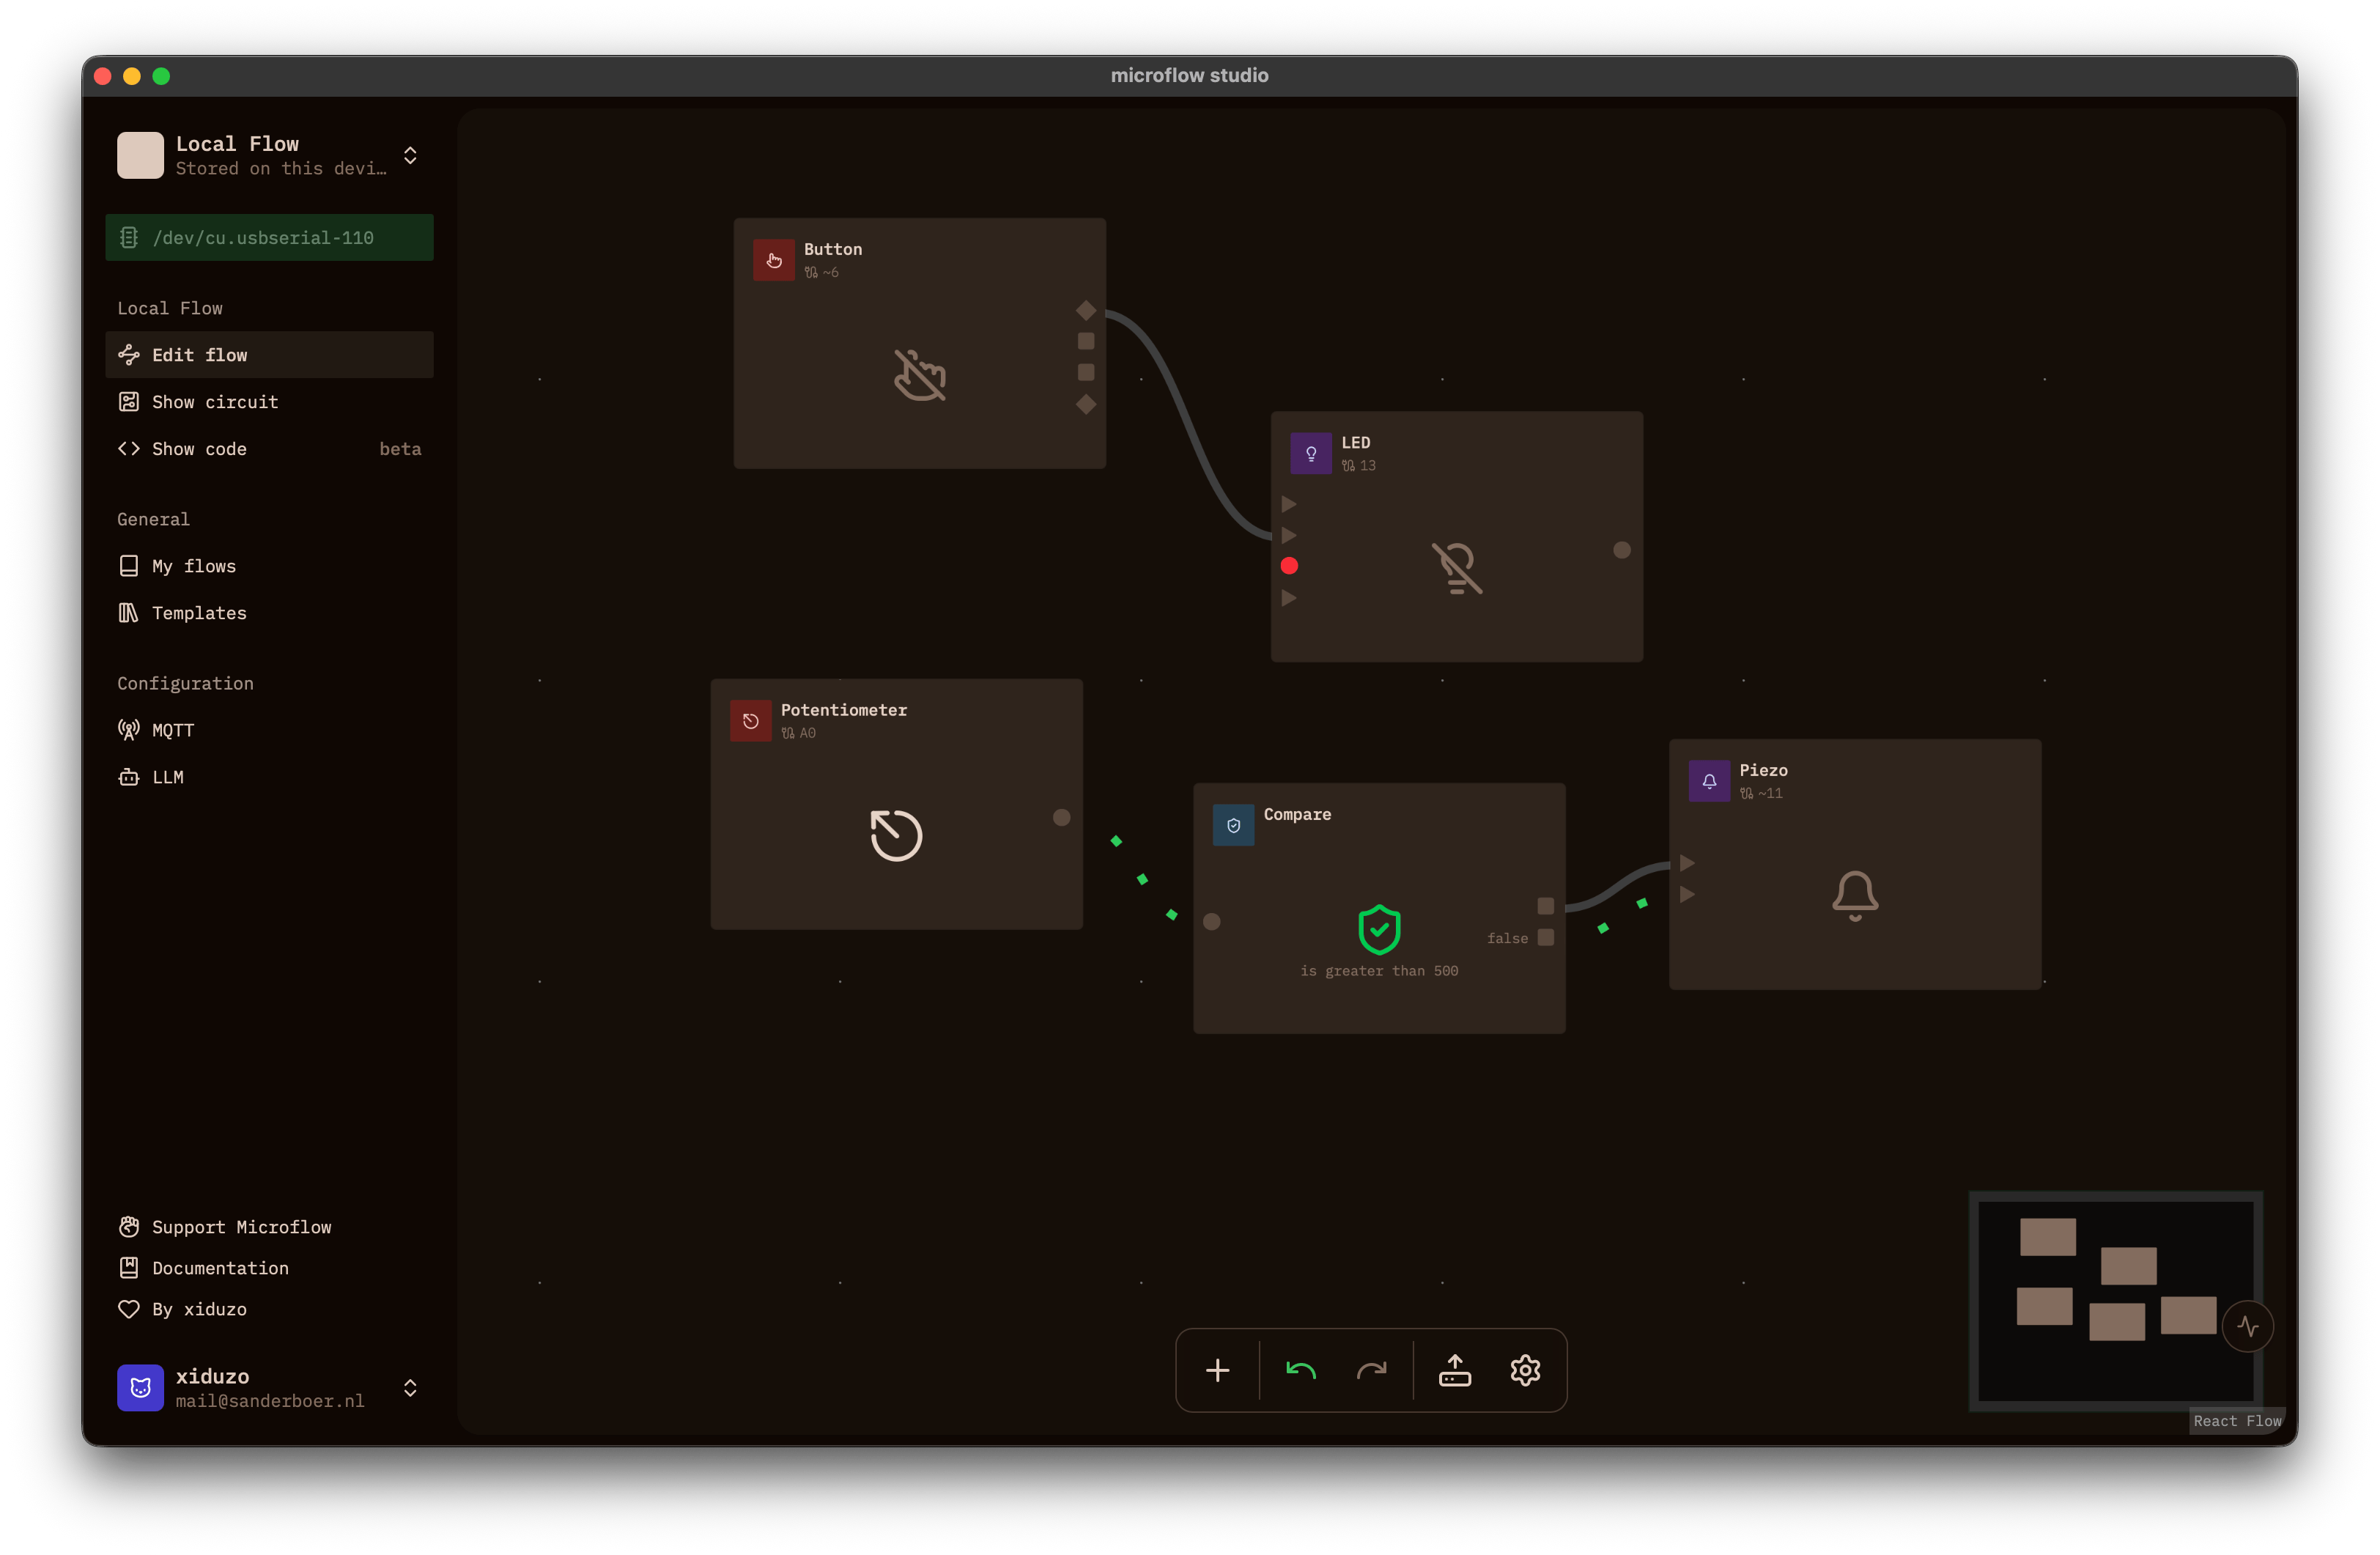Click the add node plus icon
The image size is (2380, 1555).
[x=1217, y=1370]
